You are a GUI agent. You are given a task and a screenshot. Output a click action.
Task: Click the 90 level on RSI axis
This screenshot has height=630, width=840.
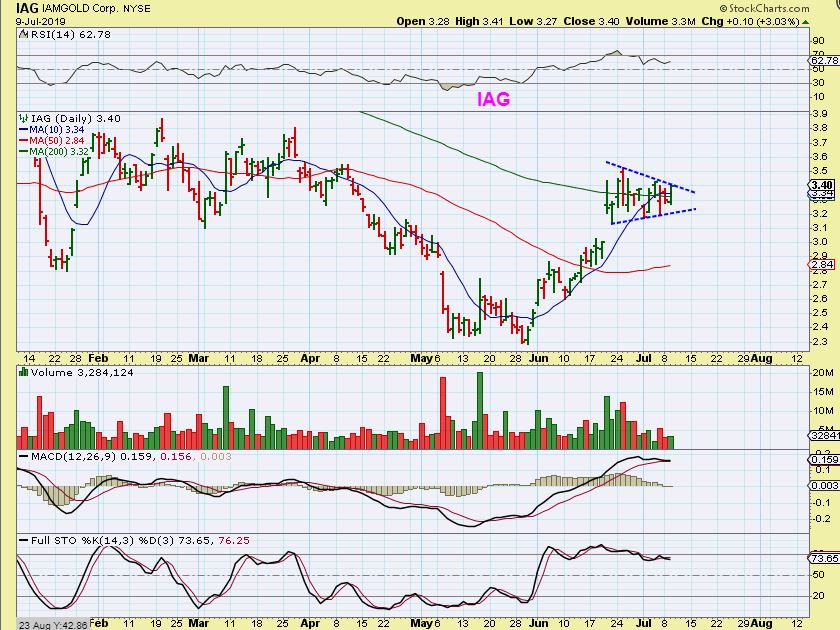[x=818, y=41]
